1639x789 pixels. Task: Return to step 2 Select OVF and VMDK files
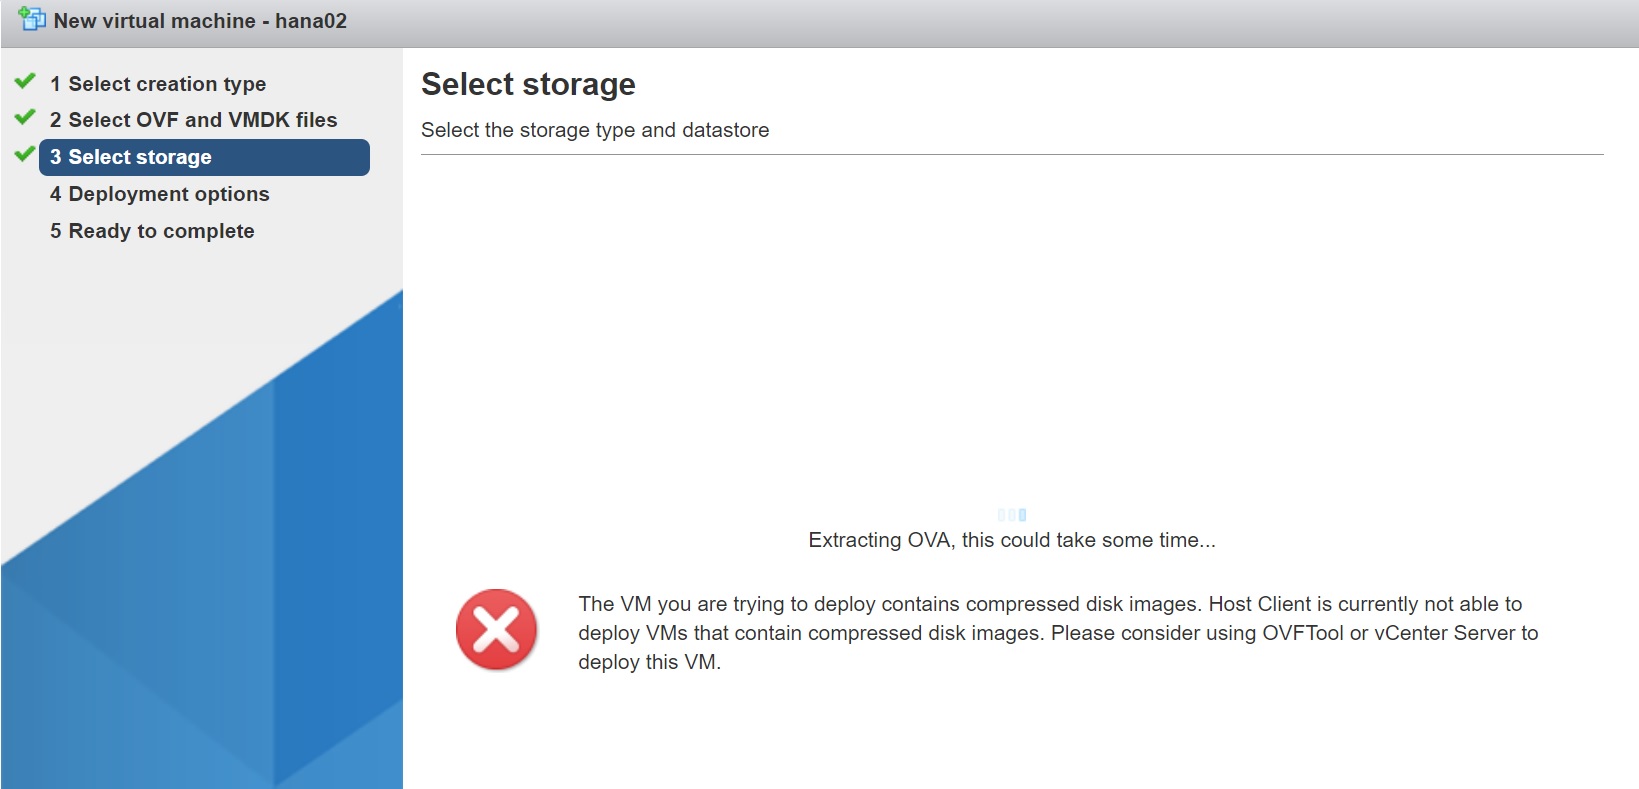(x=194, y=120)
